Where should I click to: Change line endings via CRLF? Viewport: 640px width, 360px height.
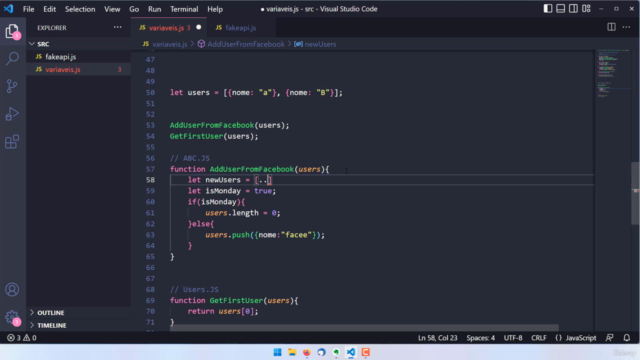point(538,338)
